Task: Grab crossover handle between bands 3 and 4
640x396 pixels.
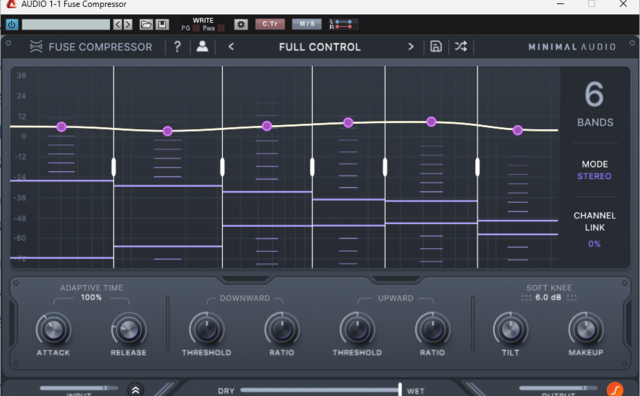Action: click(x=312, y=167)
